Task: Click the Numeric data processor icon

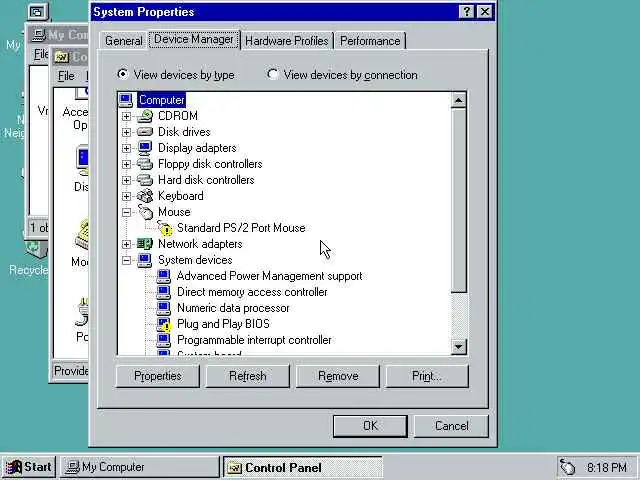Action: click(x=164, y=308)
